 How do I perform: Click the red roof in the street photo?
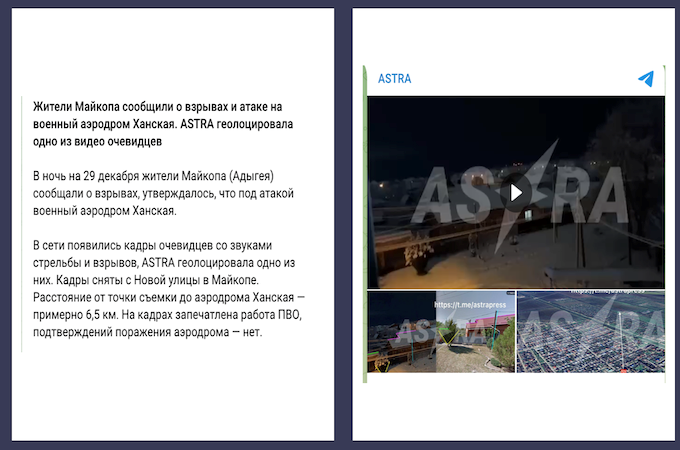coord(488,322)
